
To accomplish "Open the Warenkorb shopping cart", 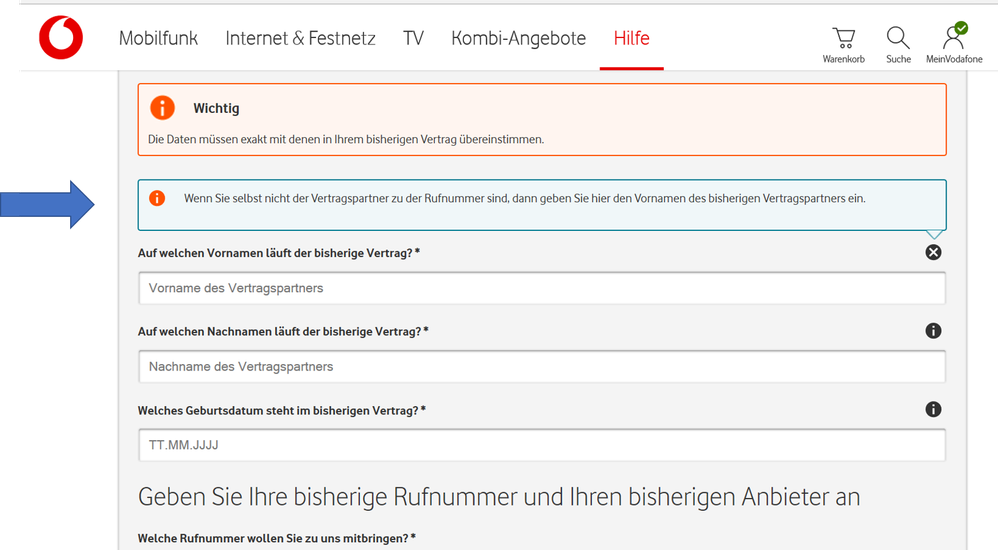I will point(843,45).
